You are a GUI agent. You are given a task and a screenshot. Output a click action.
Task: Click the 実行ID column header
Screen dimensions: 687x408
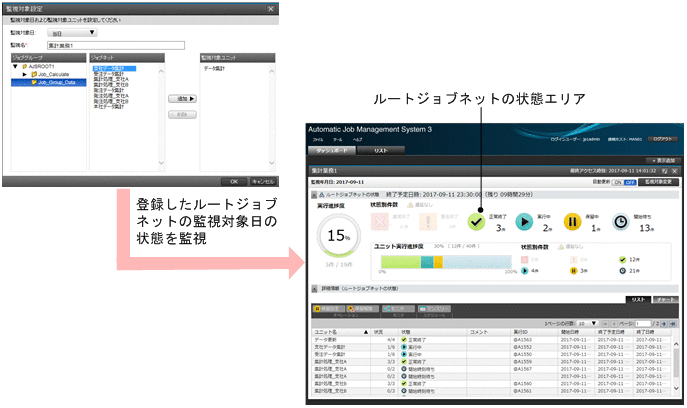[x=535, y=332]
